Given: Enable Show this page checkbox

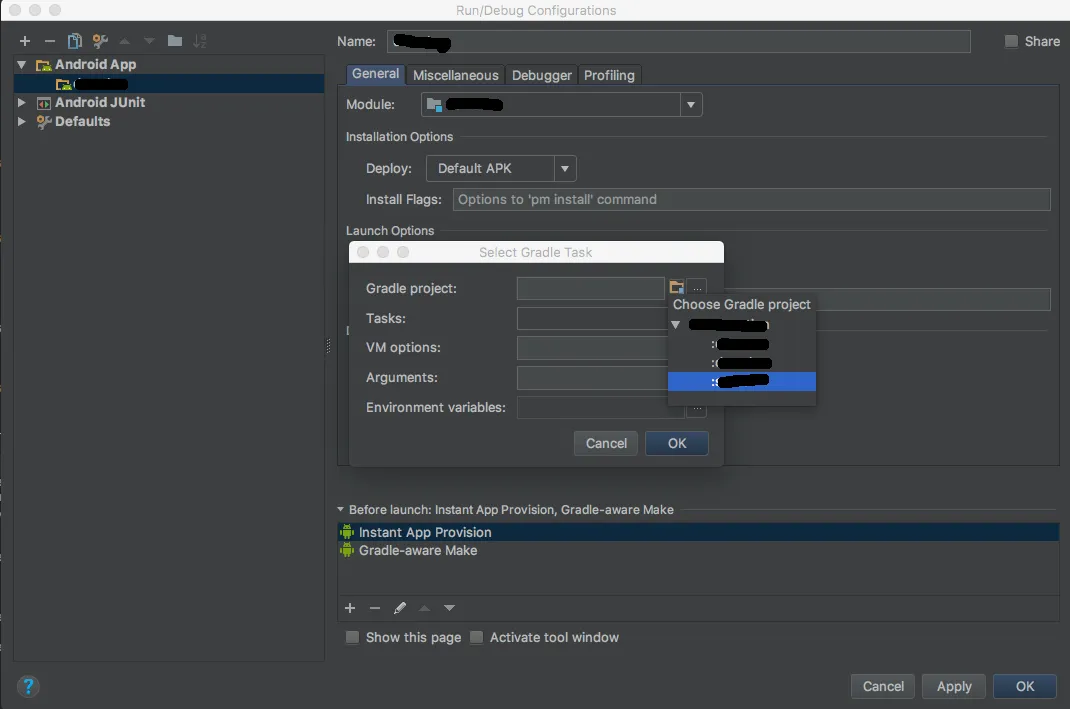Looking at the screenshot, I should coord(352,637).
